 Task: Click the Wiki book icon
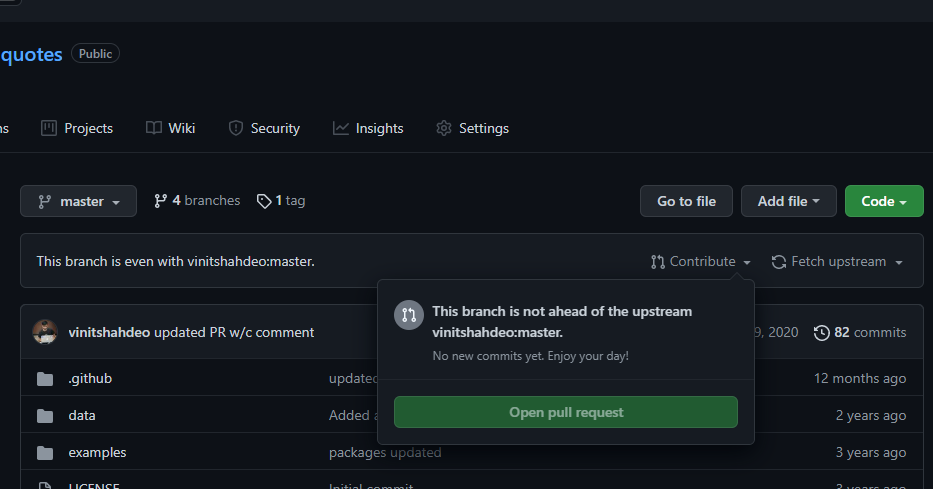[x=154, y=128]
